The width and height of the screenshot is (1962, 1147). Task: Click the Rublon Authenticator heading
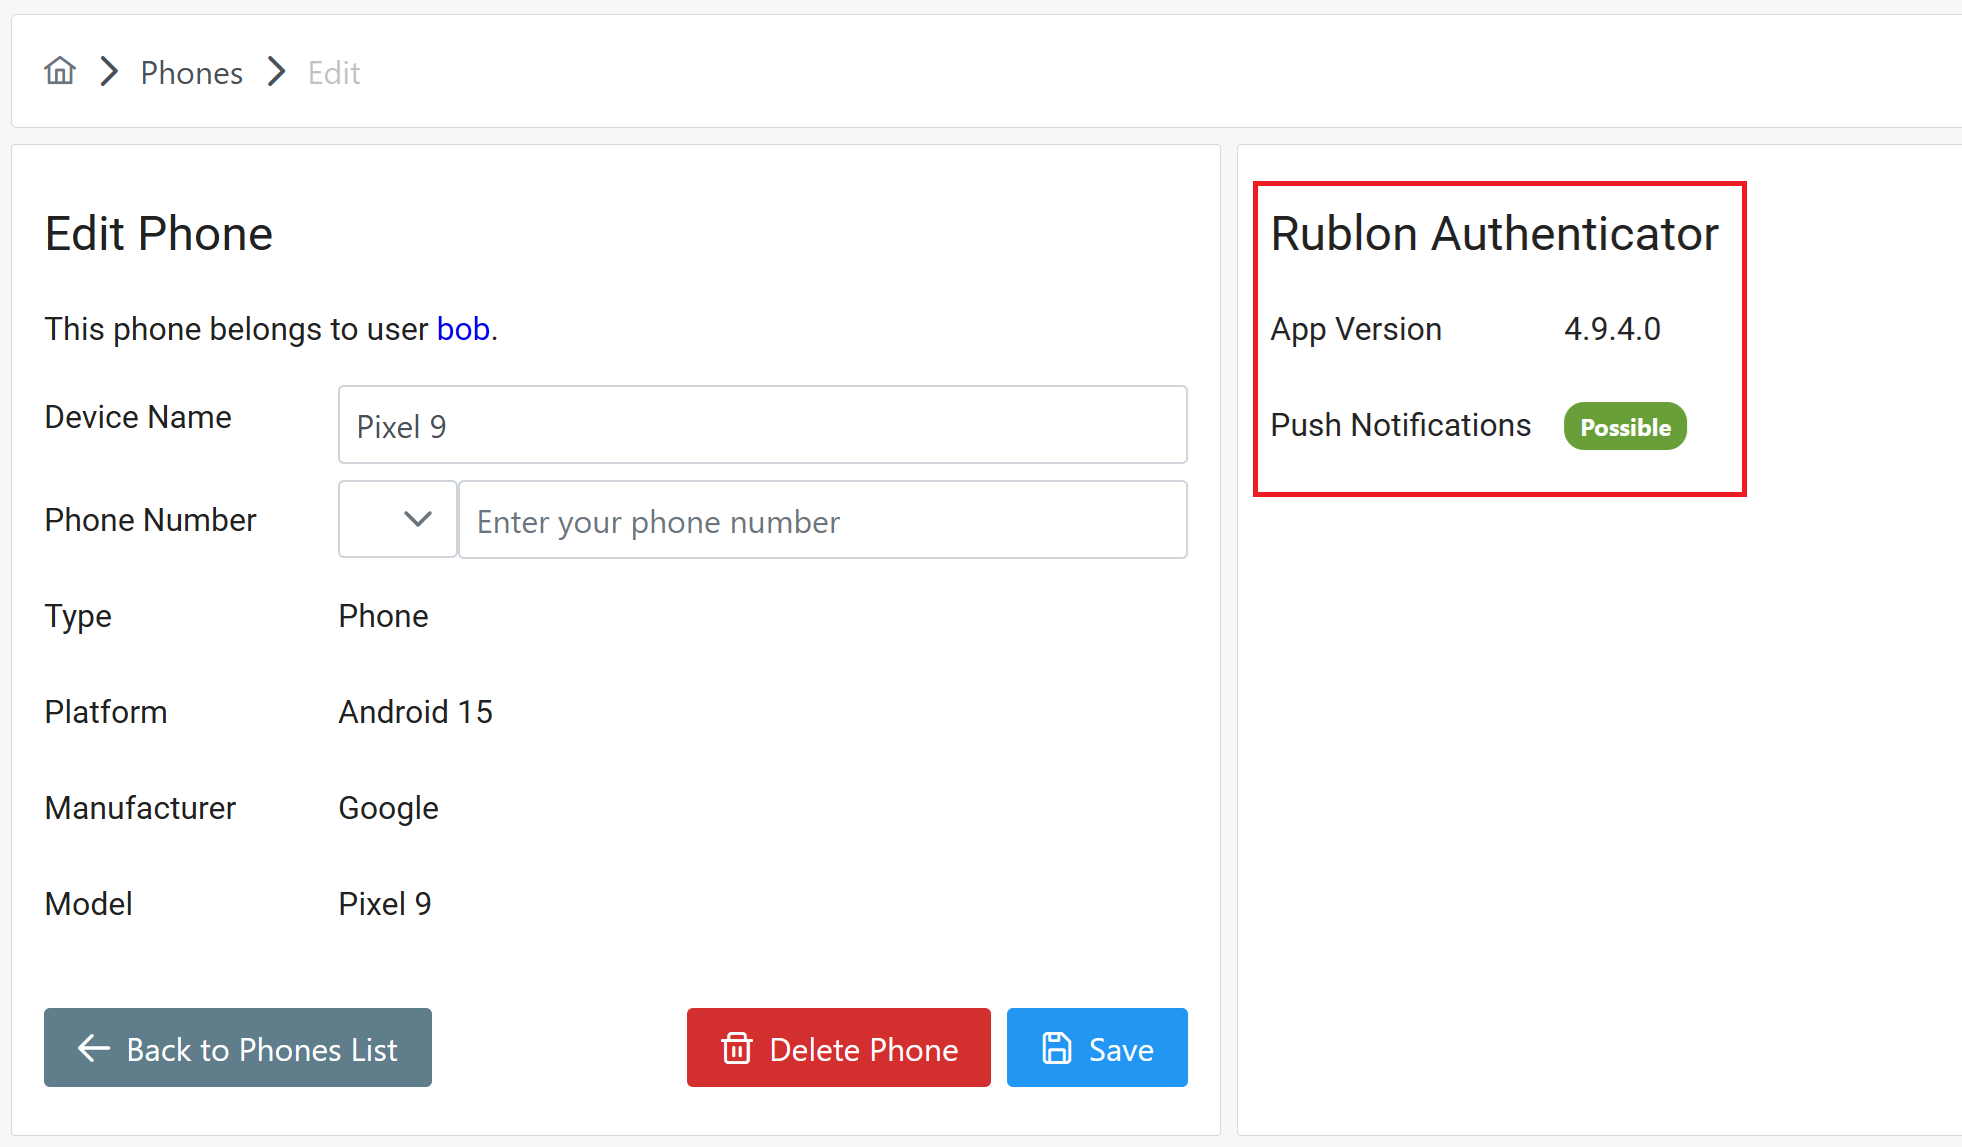[1494, 234]
